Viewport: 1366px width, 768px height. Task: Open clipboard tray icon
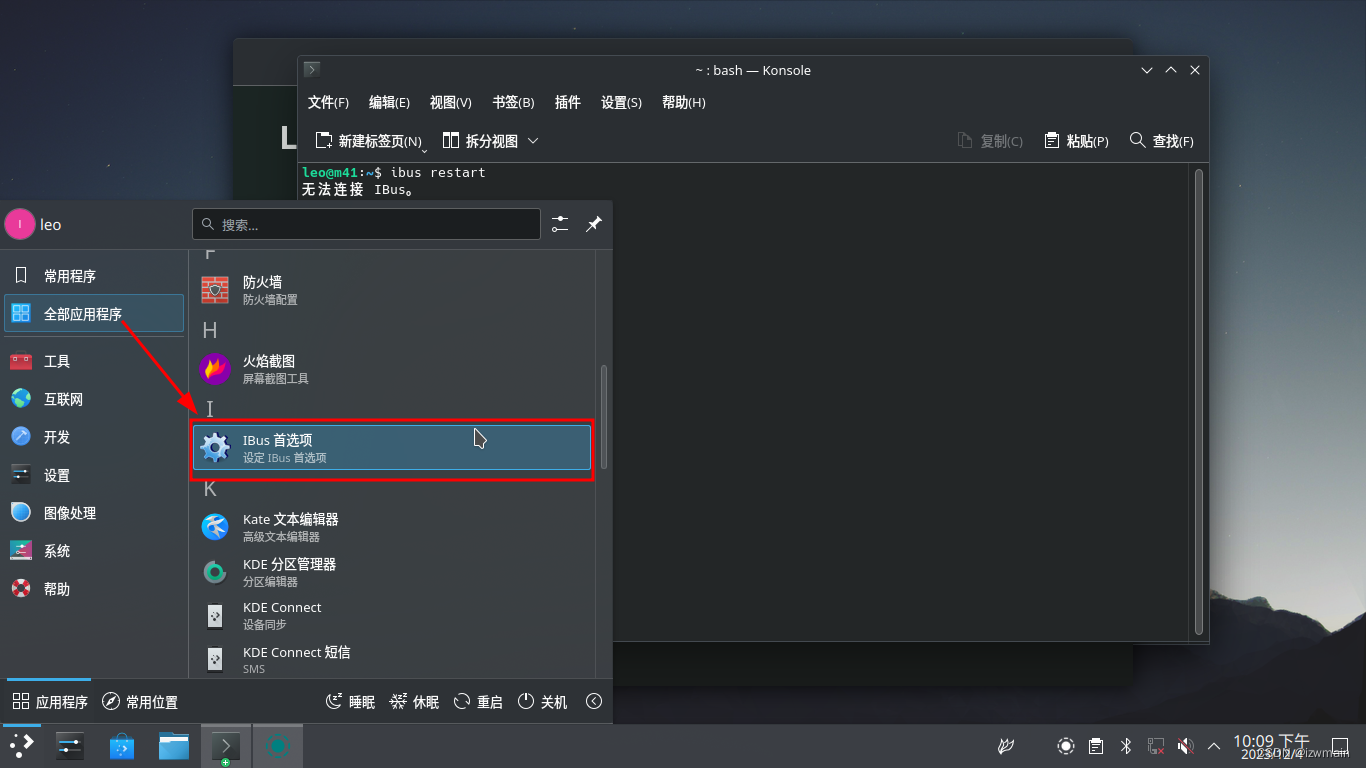[1096, 746]
